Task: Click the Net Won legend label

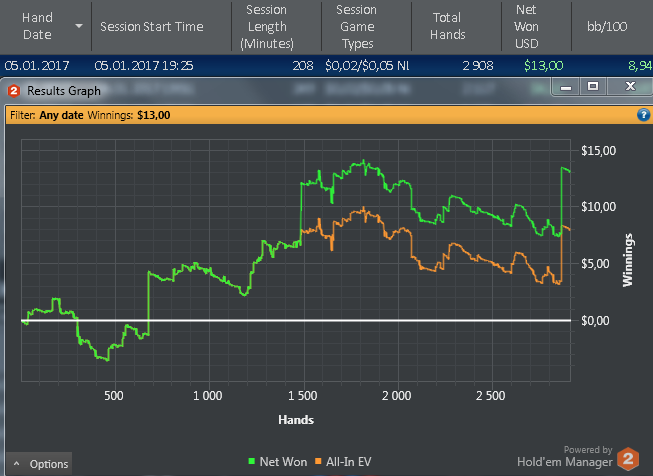Action: 283,461
